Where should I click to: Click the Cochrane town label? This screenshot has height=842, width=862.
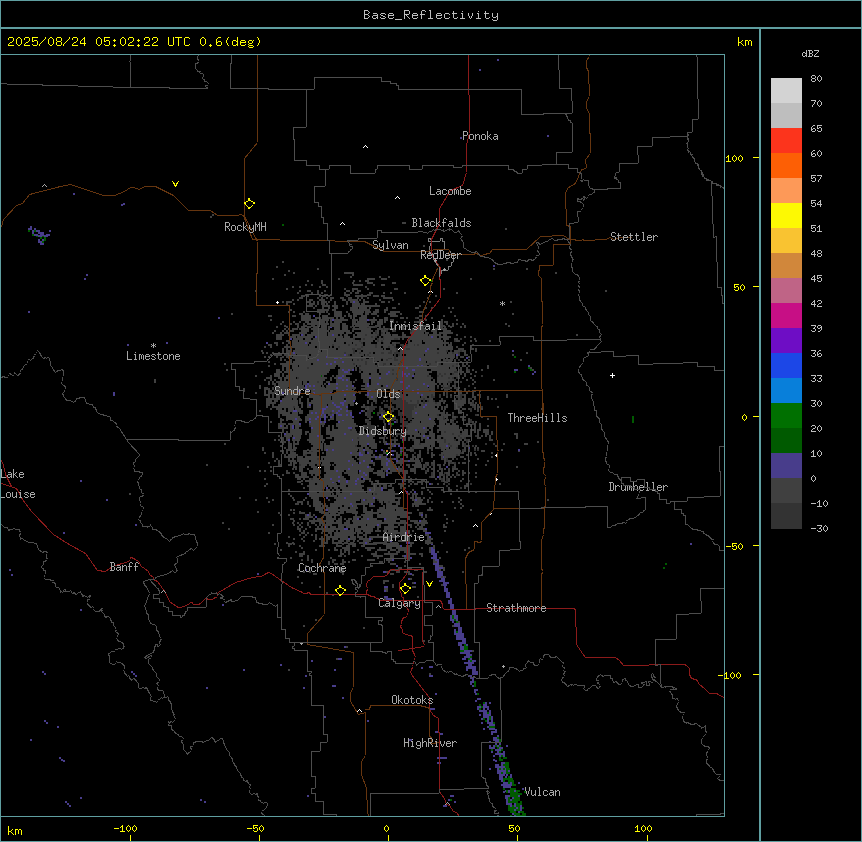tap(322, 568)
